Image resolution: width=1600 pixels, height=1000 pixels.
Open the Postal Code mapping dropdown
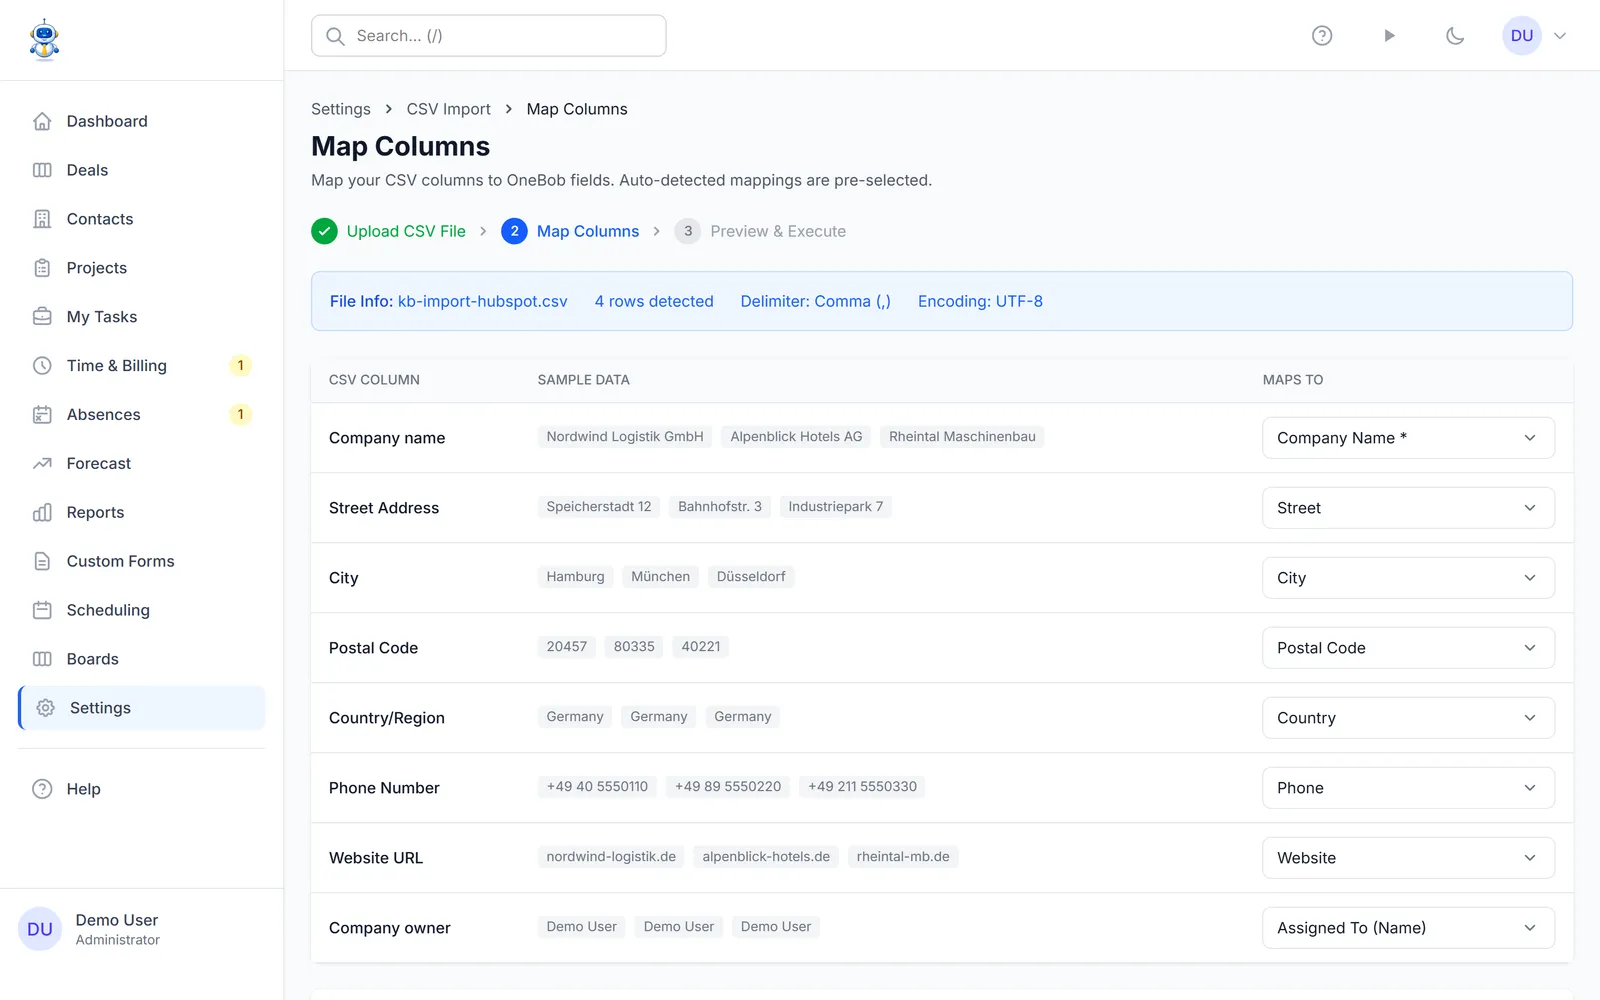1408,648
